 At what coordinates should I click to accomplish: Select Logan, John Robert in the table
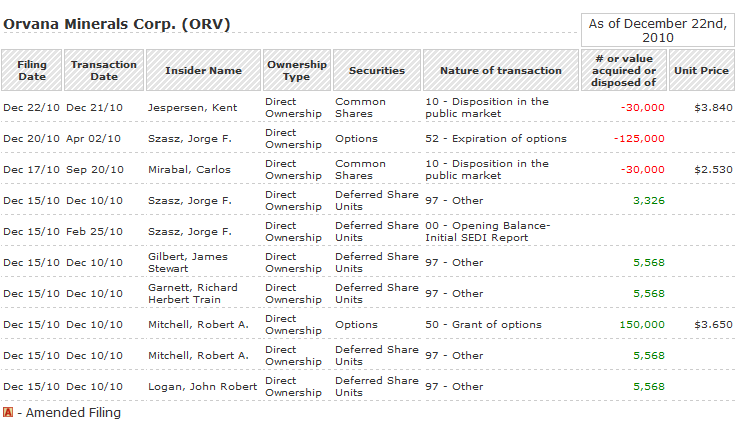[202, 386]
